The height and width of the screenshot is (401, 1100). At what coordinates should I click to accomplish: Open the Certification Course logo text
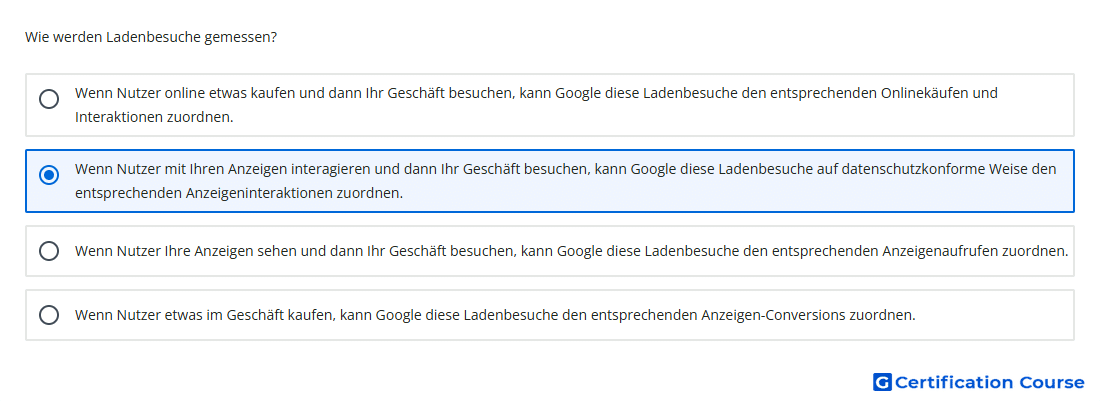[x=989, y=382]
